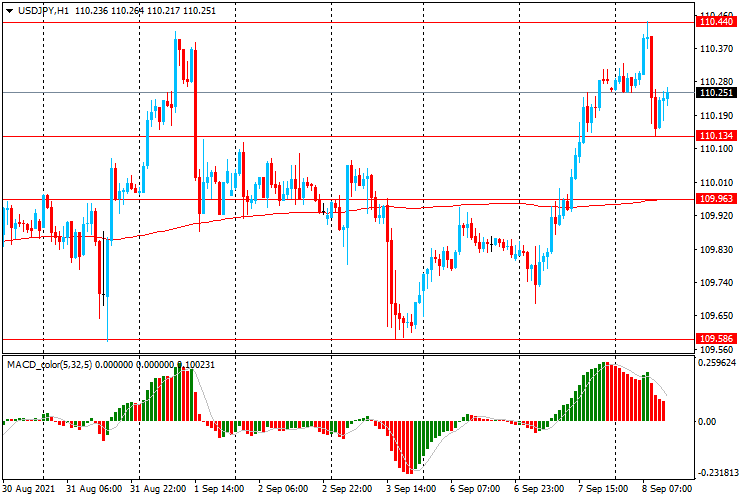Click the 110.100 price scale value
740x500 pixels.
tap(716, 149)
